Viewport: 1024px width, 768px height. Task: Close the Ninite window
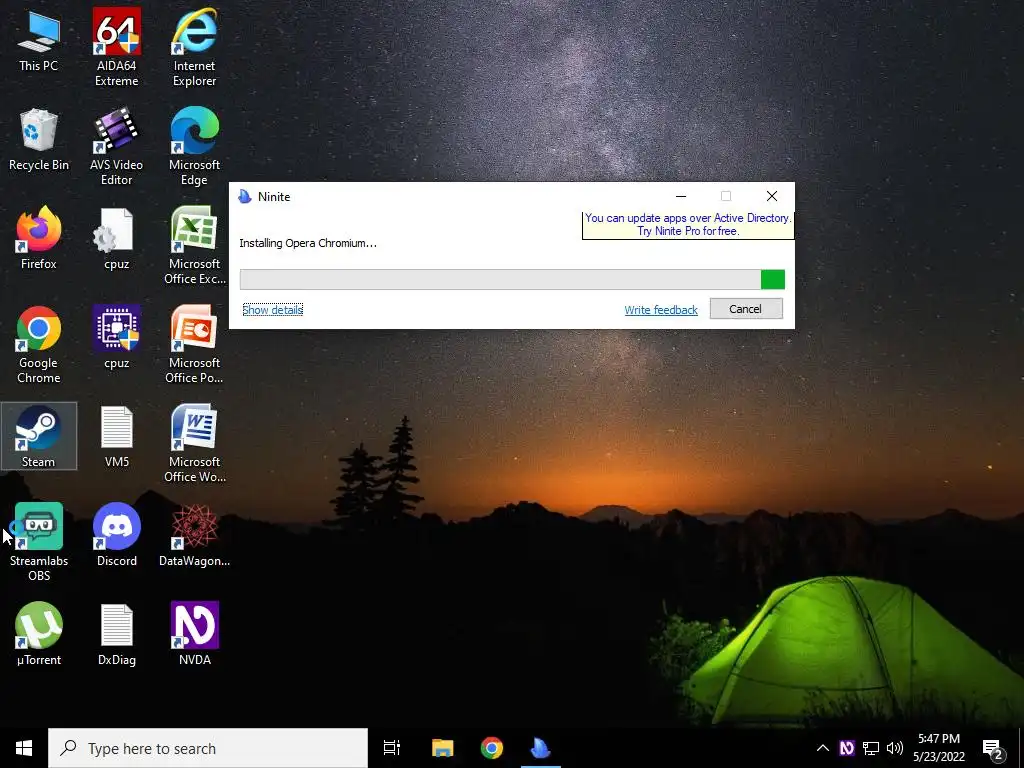click(x=771, y=196)
